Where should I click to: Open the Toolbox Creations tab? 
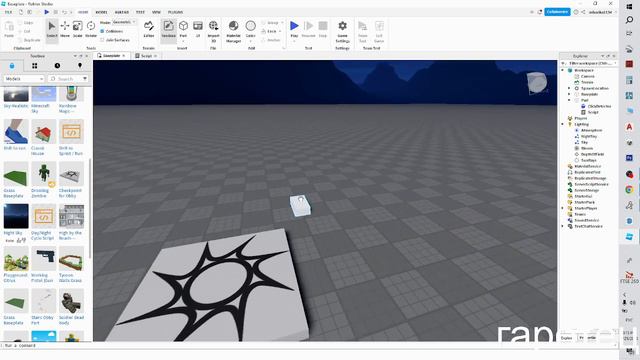click(80, 66)
